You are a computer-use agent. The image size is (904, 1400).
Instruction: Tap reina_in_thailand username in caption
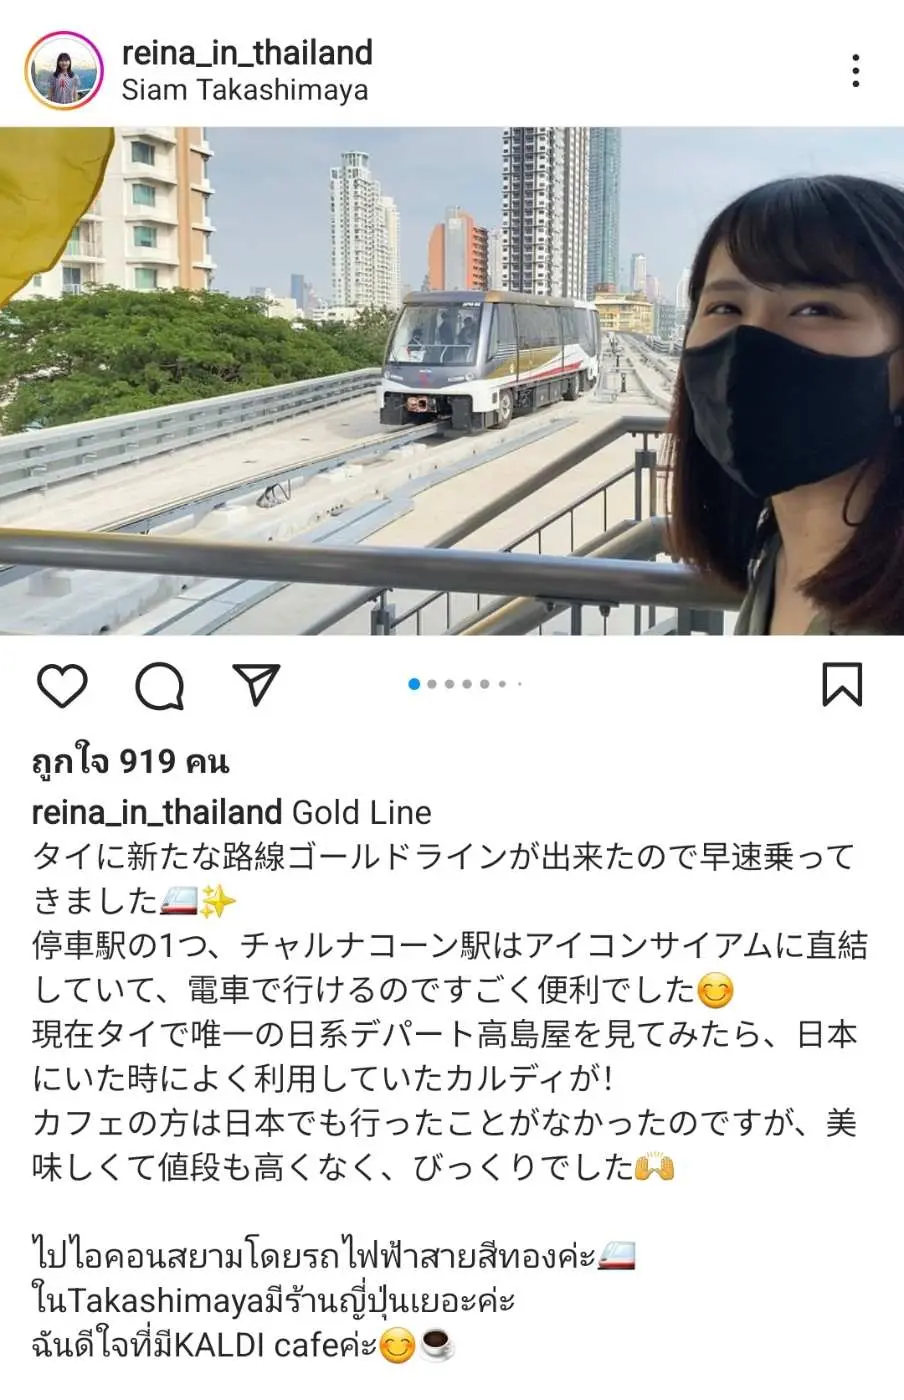tap(157, 812)
